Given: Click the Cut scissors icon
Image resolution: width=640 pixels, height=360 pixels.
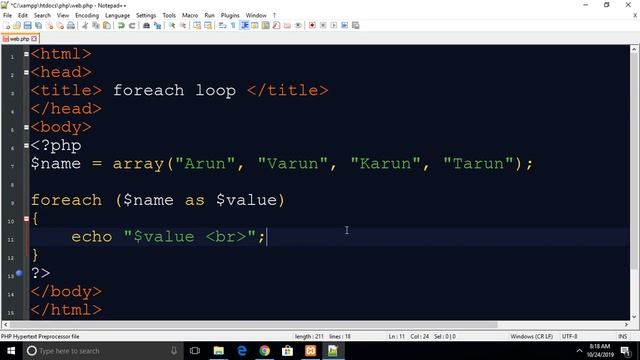Looking at the screenshot, I should (x=85, y=25).
